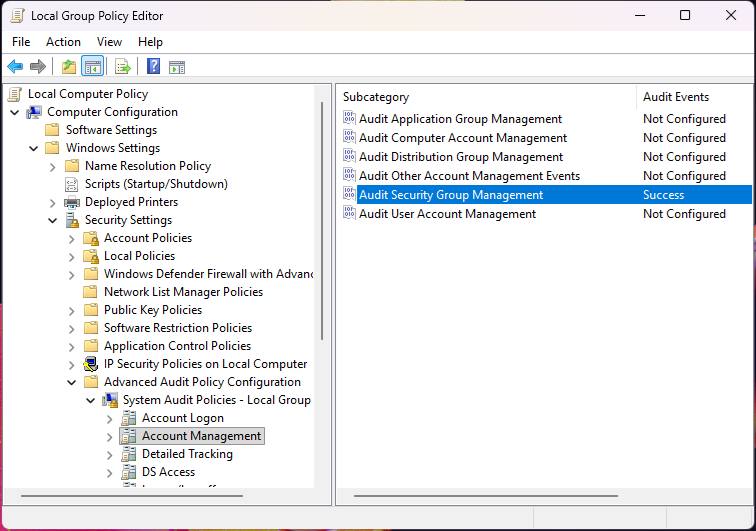Click the Audit User Account Management policy icon
The width and height of the screenshot is (756, 531).
click(x=349, y=214)
